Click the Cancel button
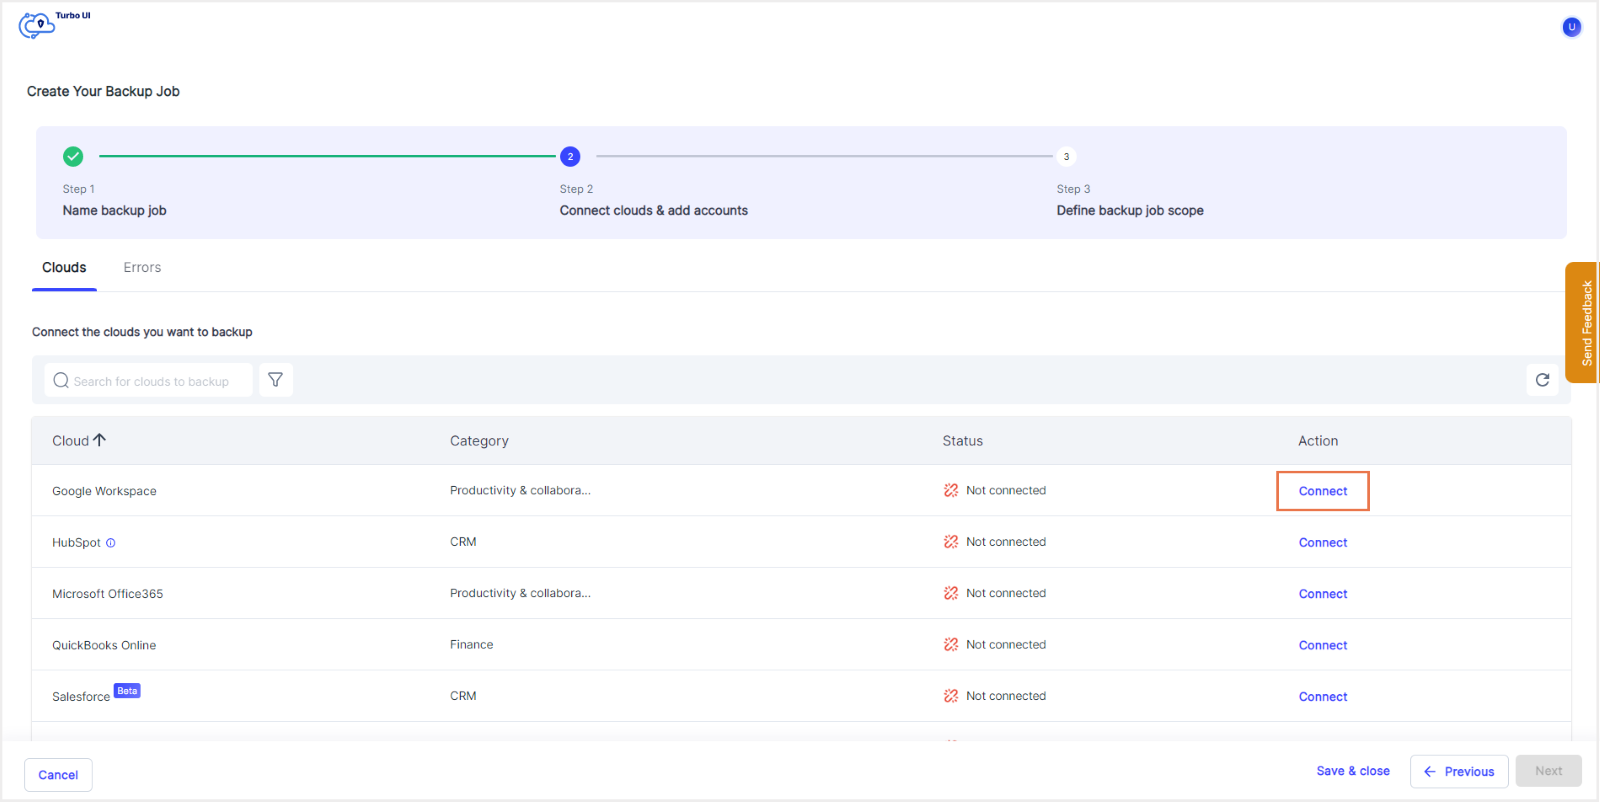This screenshot has height=802, width=1600. (58, 775)
